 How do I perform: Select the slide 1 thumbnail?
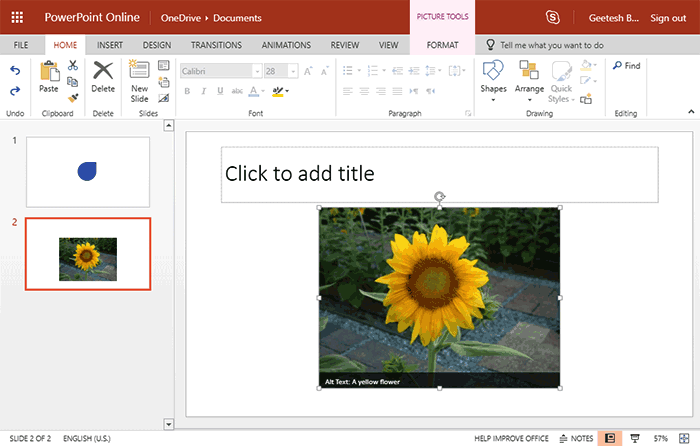[88, 172]
